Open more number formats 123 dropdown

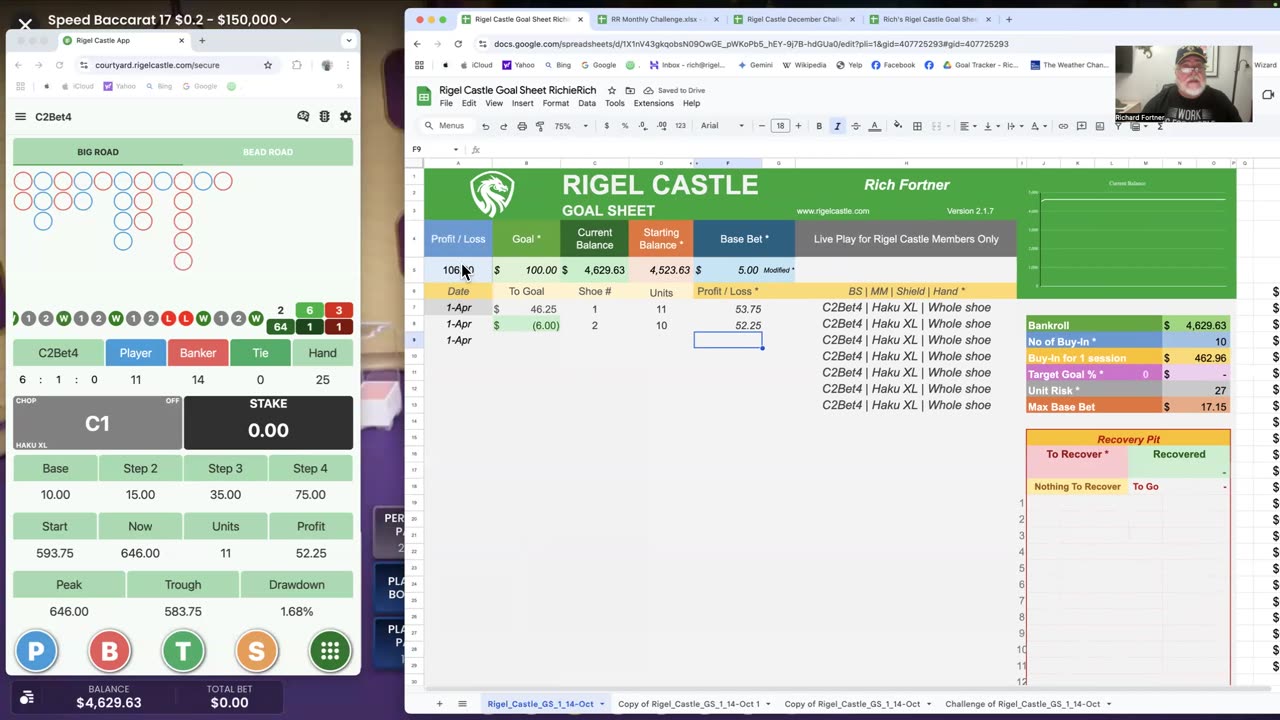pos(680,126)
